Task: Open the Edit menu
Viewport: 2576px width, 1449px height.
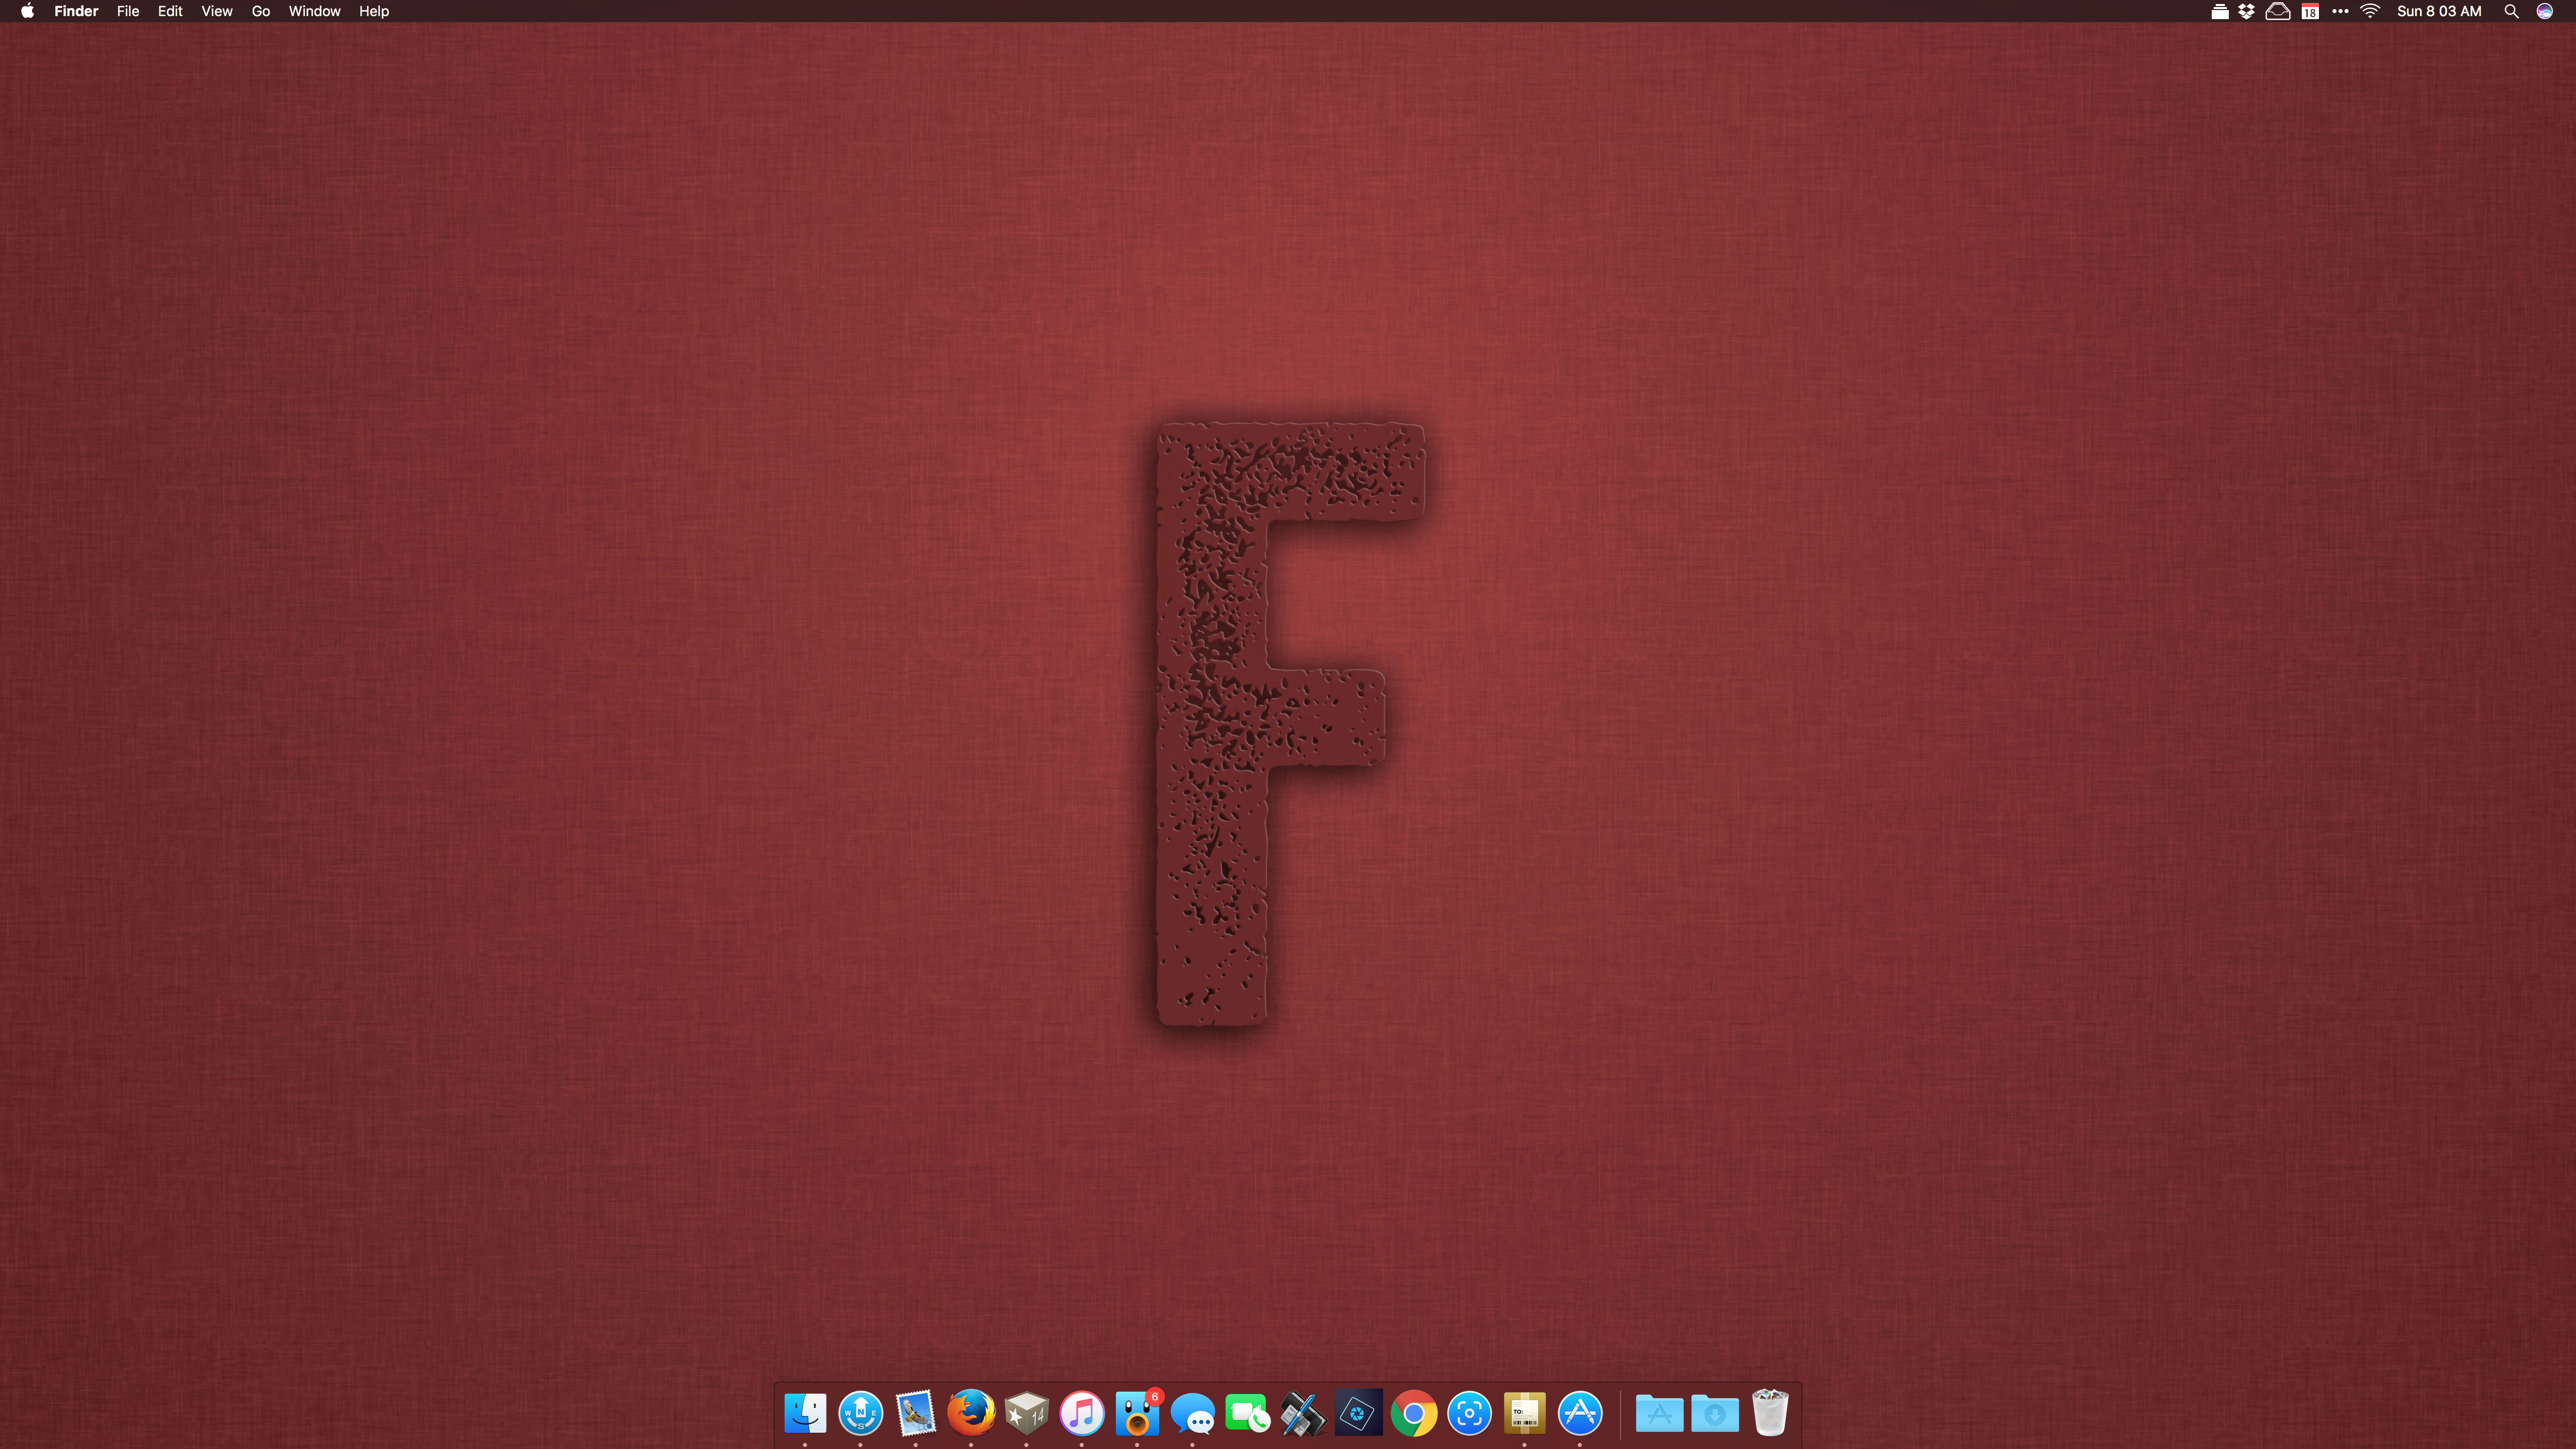Action: (x=170, y=11)
